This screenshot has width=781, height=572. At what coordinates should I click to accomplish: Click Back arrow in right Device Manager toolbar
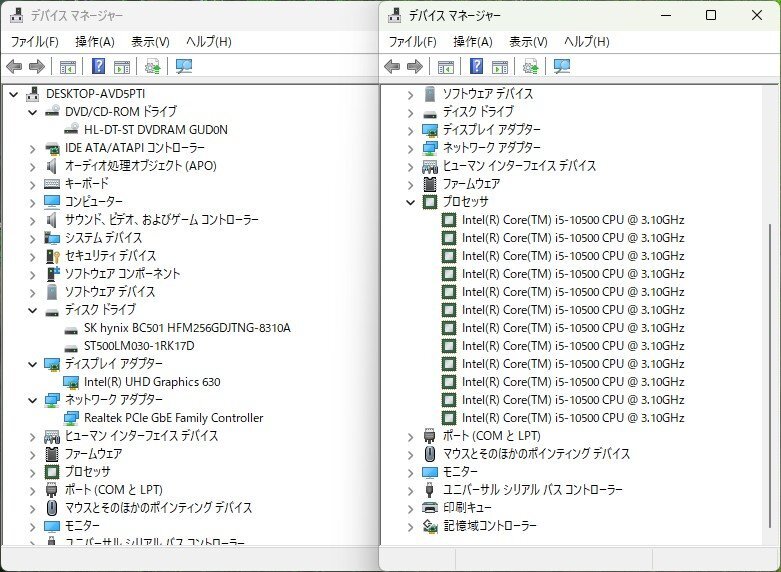[392, 66]
